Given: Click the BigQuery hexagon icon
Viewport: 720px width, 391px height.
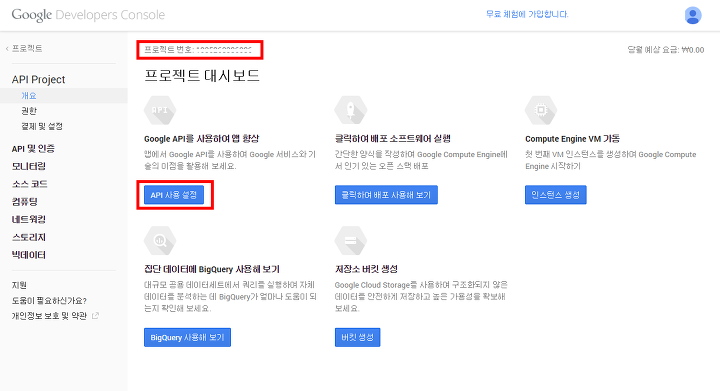Looking at the screenshot, I should click(x=160, y=240).
